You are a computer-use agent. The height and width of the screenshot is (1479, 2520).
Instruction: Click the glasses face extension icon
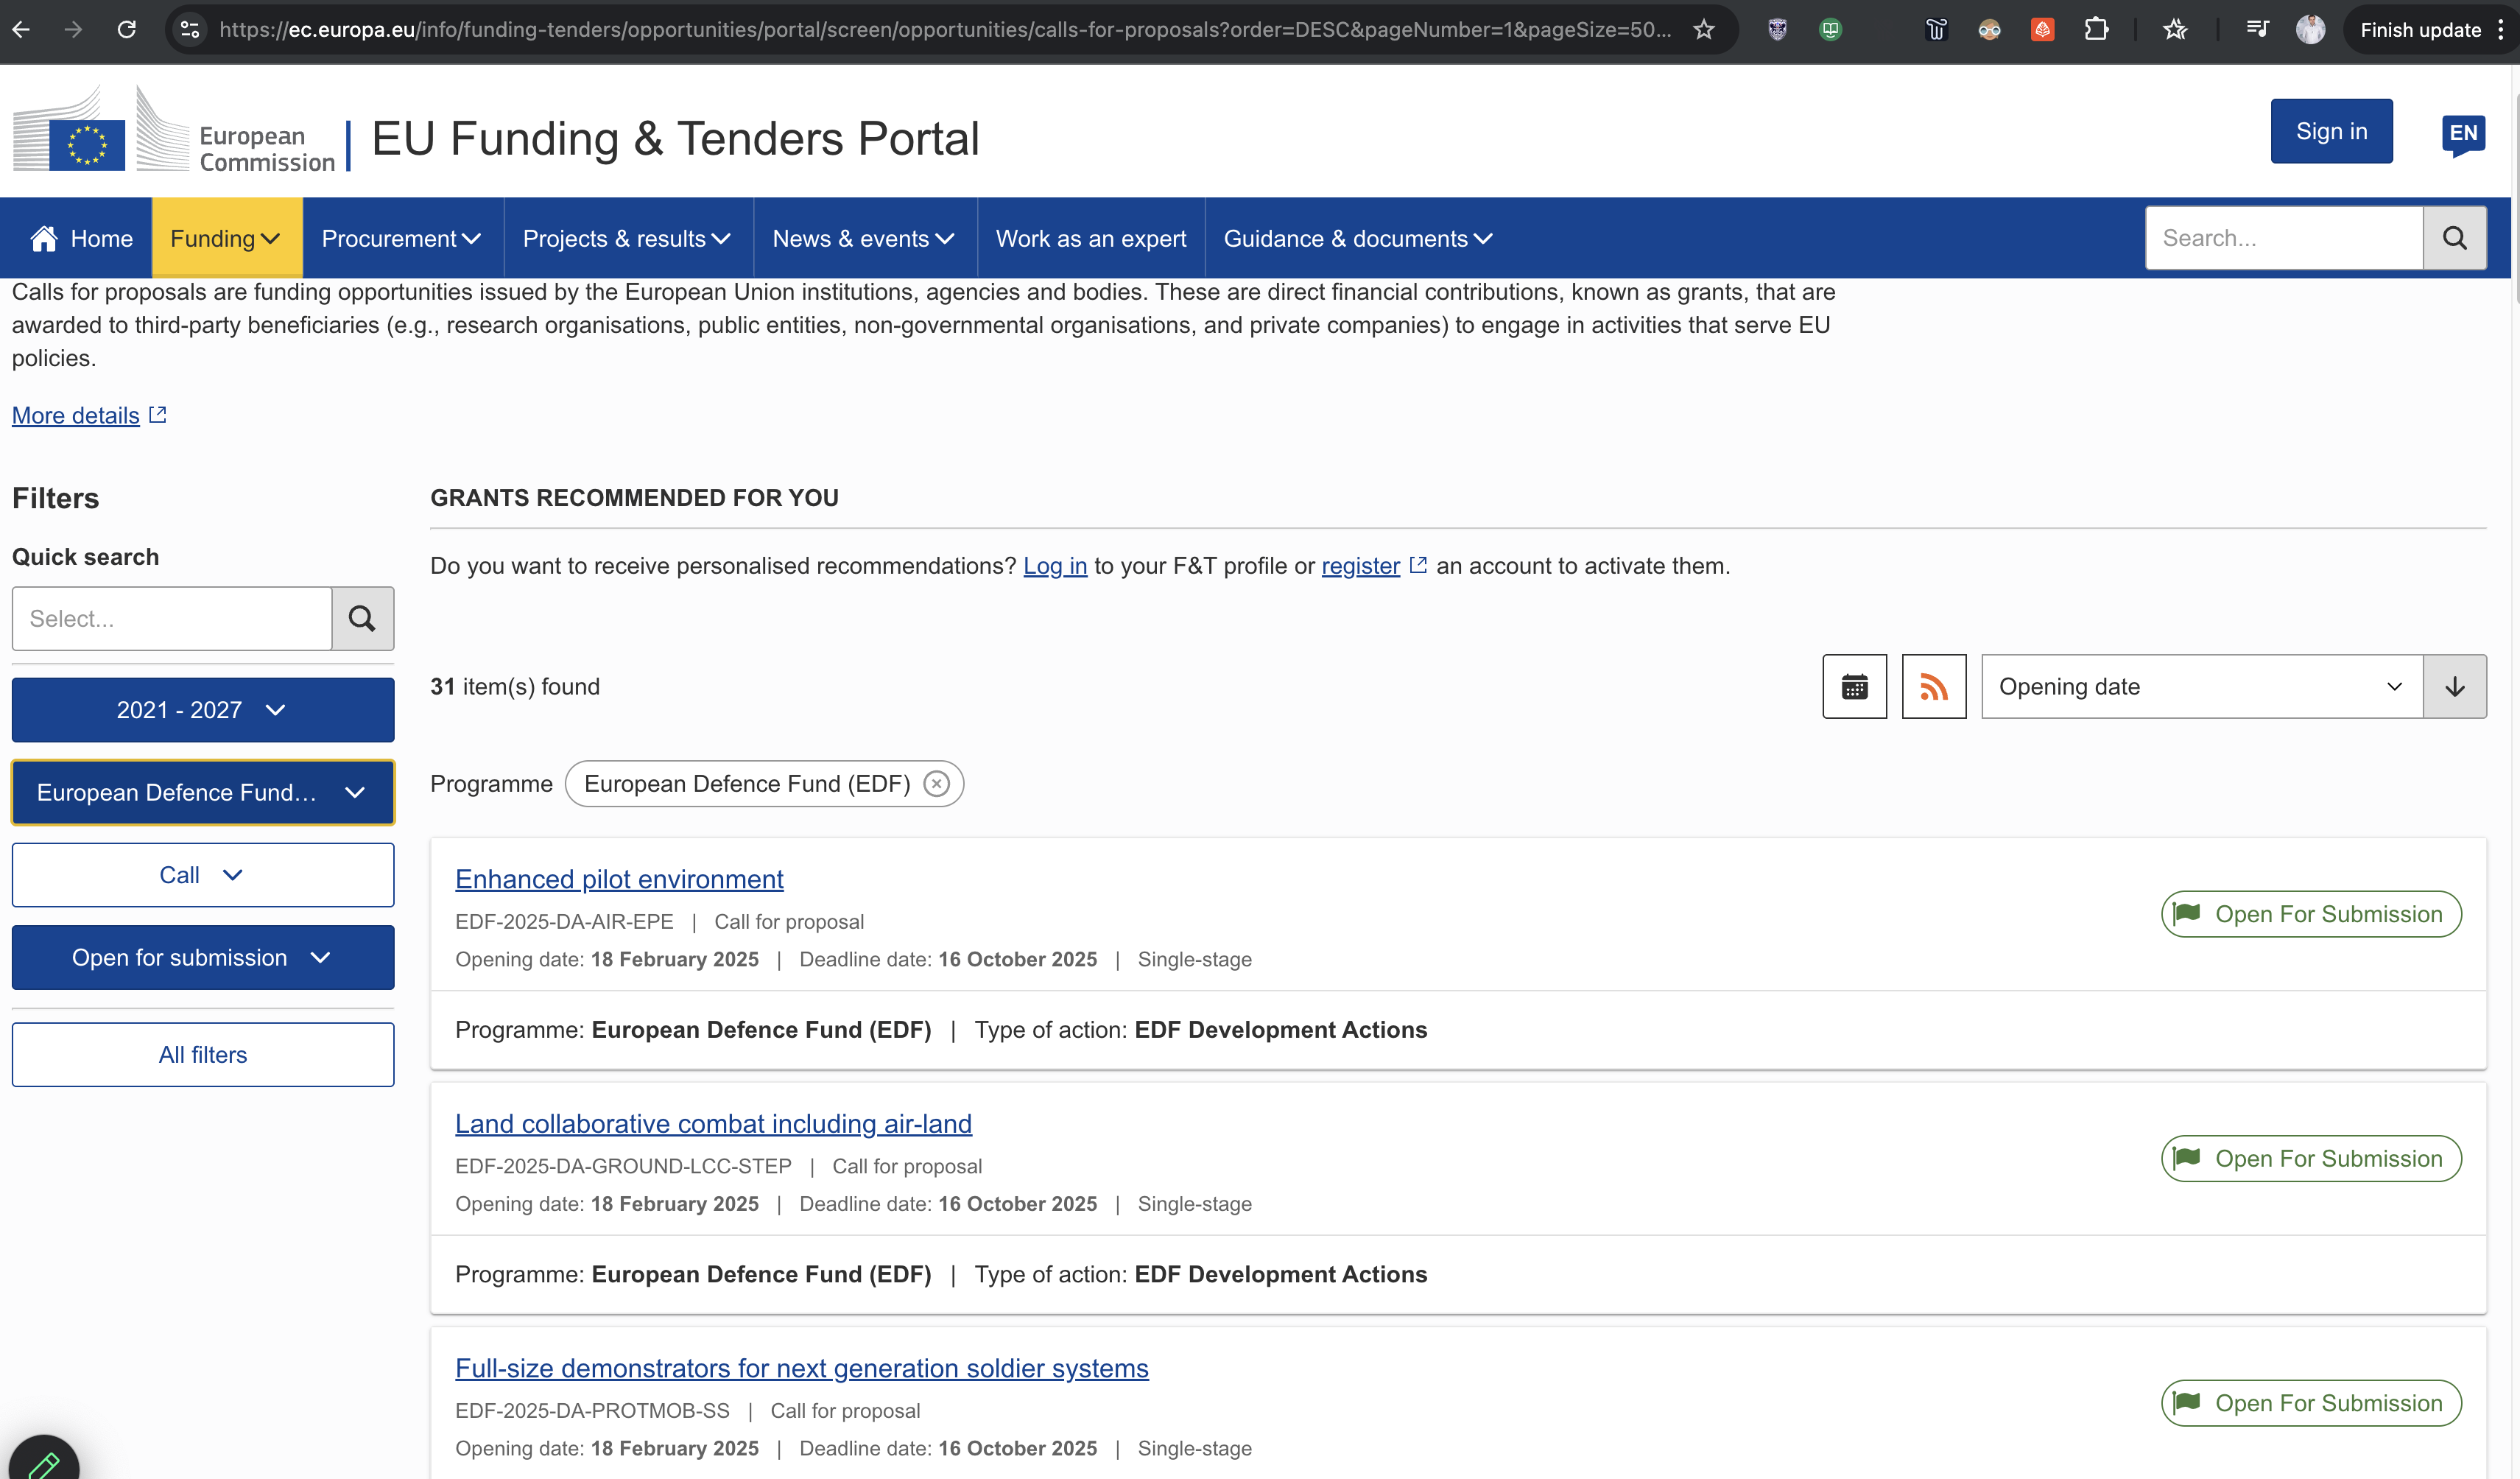(1989, 29)
